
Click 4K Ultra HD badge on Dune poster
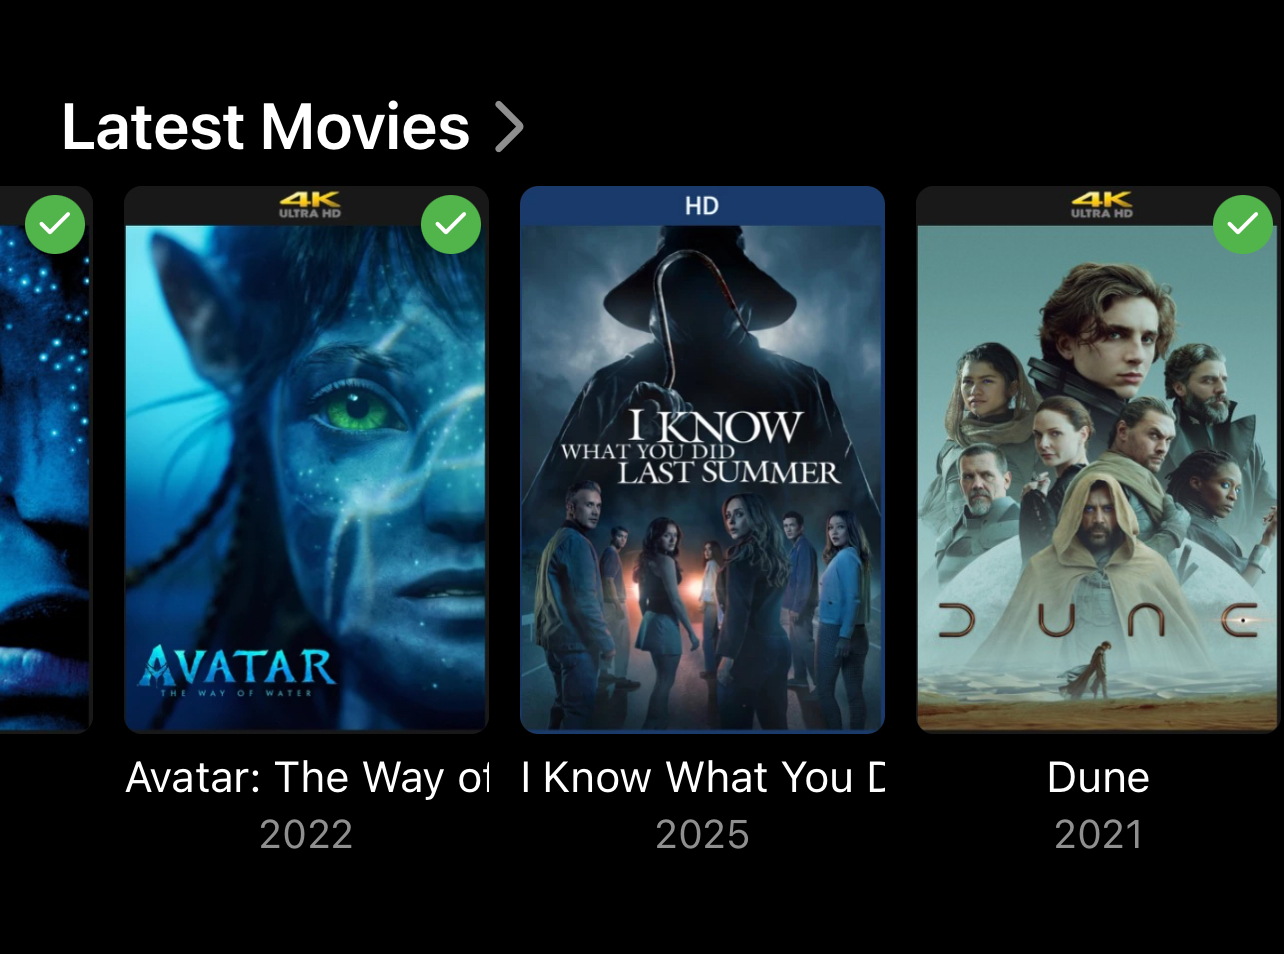click(1101, 206)
